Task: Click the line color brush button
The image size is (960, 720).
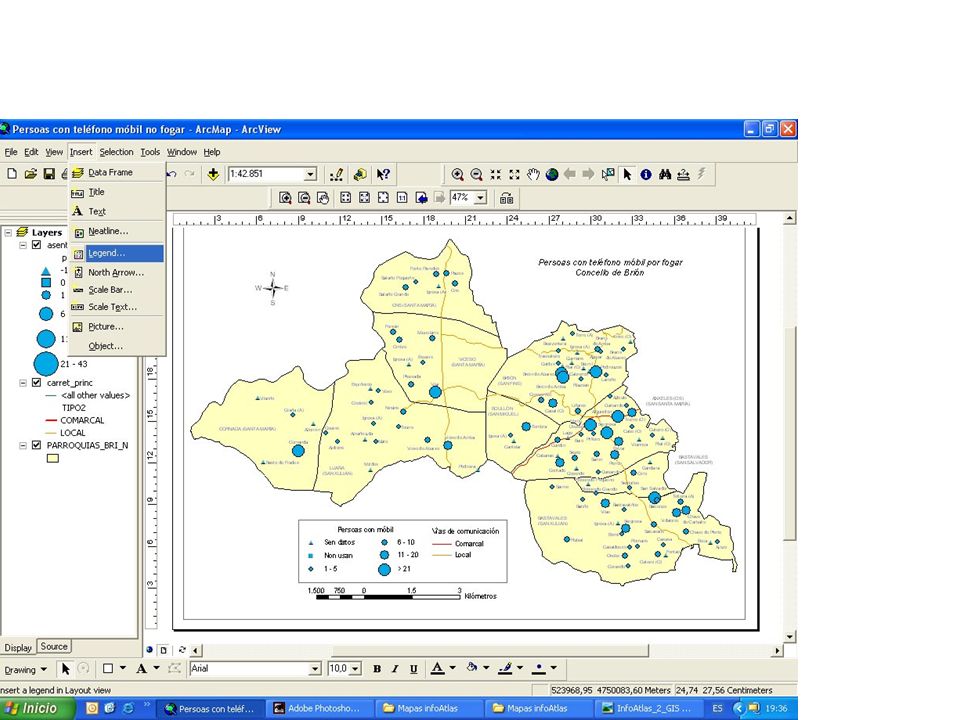Action: [x=505, y=668]
